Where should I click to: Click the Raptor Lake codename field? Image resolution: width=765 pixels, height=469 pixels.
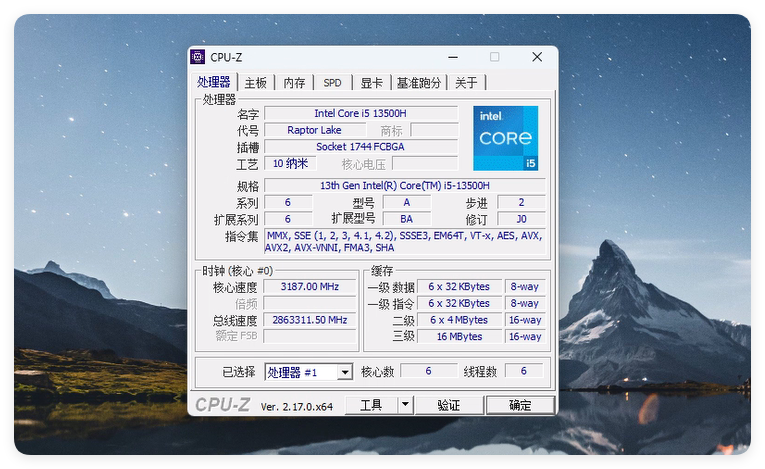tap(315, 130)
